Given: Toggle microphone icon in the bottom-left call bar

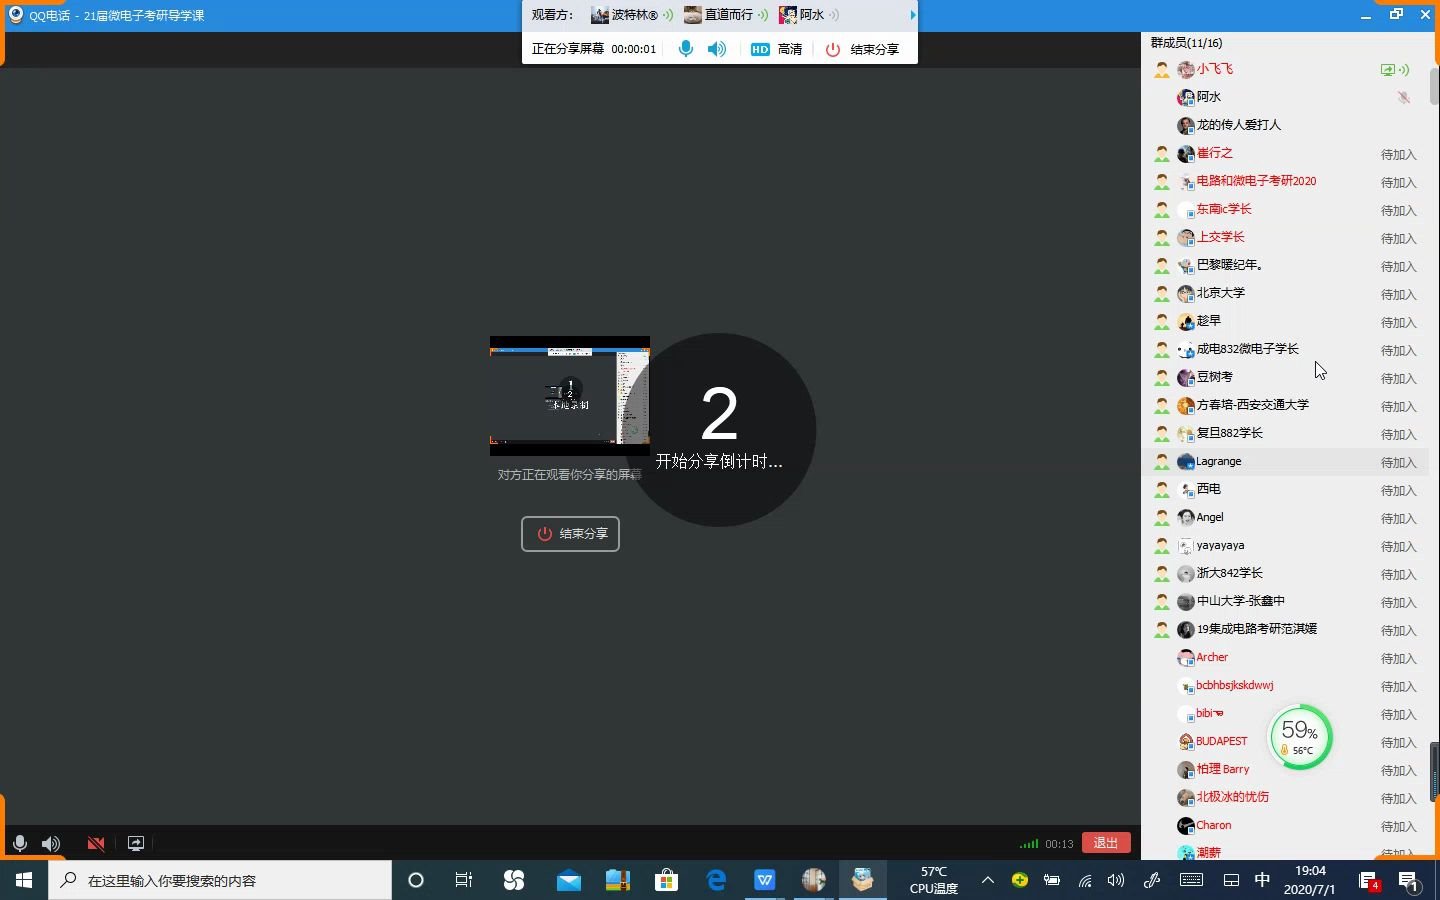Looking at the screenshot, I should 19,843.
